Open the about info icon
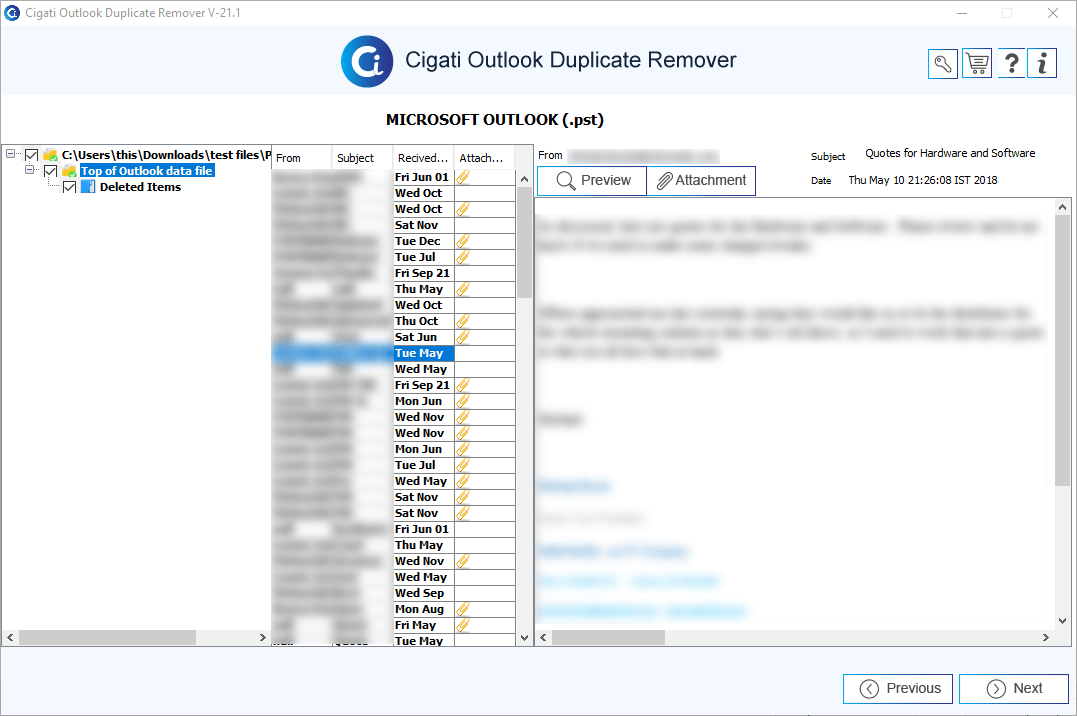Image resolution: width=1077 pixels, height=716 pixels. click(1042, 64)
